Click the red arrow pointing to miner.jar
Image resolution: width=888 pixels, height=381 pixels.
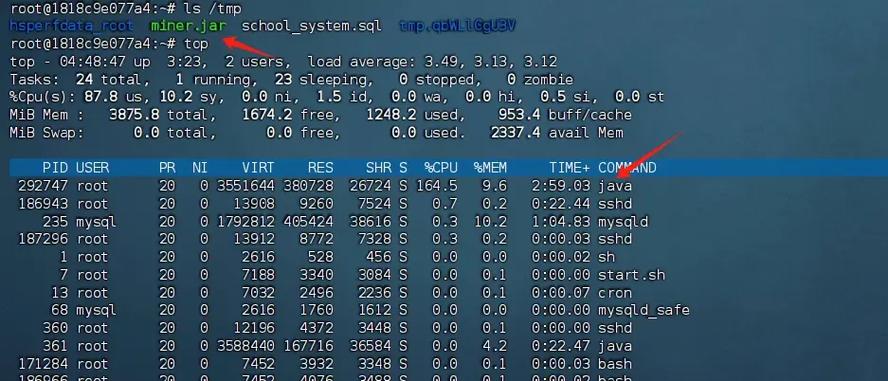[x=251, y=48]
